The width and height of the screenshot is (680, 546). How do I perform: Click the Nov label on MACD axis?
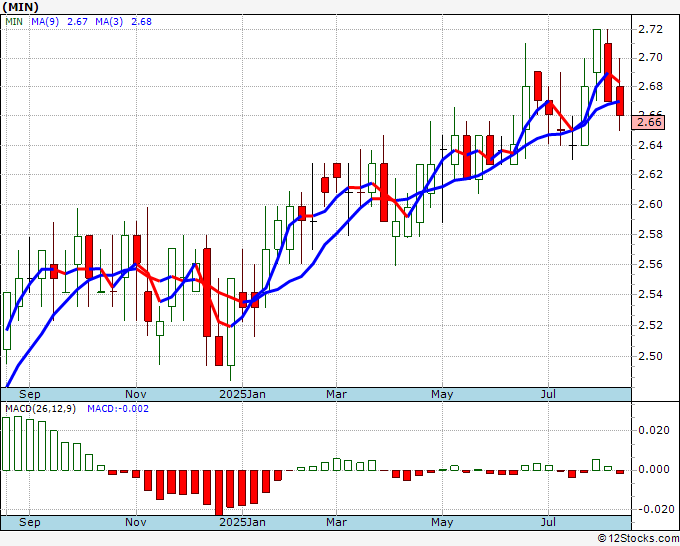(x=136, y=522)
